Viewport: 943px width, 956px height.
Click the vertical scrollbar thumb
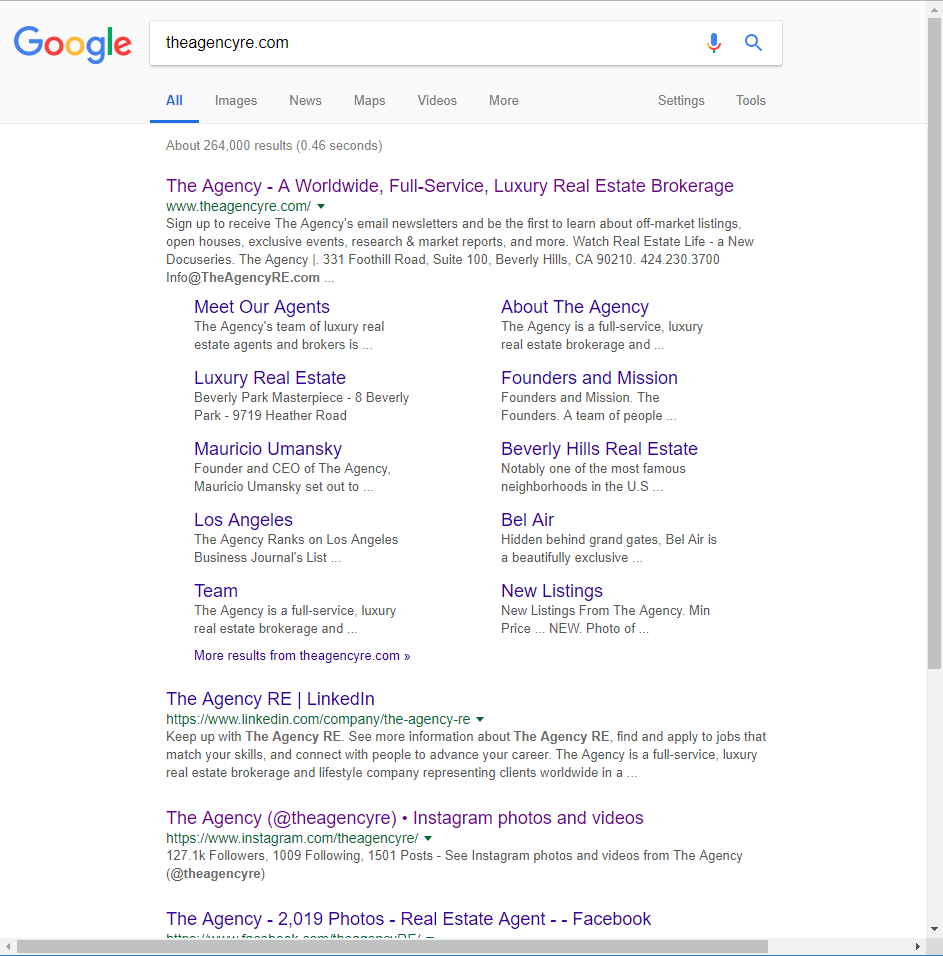[934, 343]
